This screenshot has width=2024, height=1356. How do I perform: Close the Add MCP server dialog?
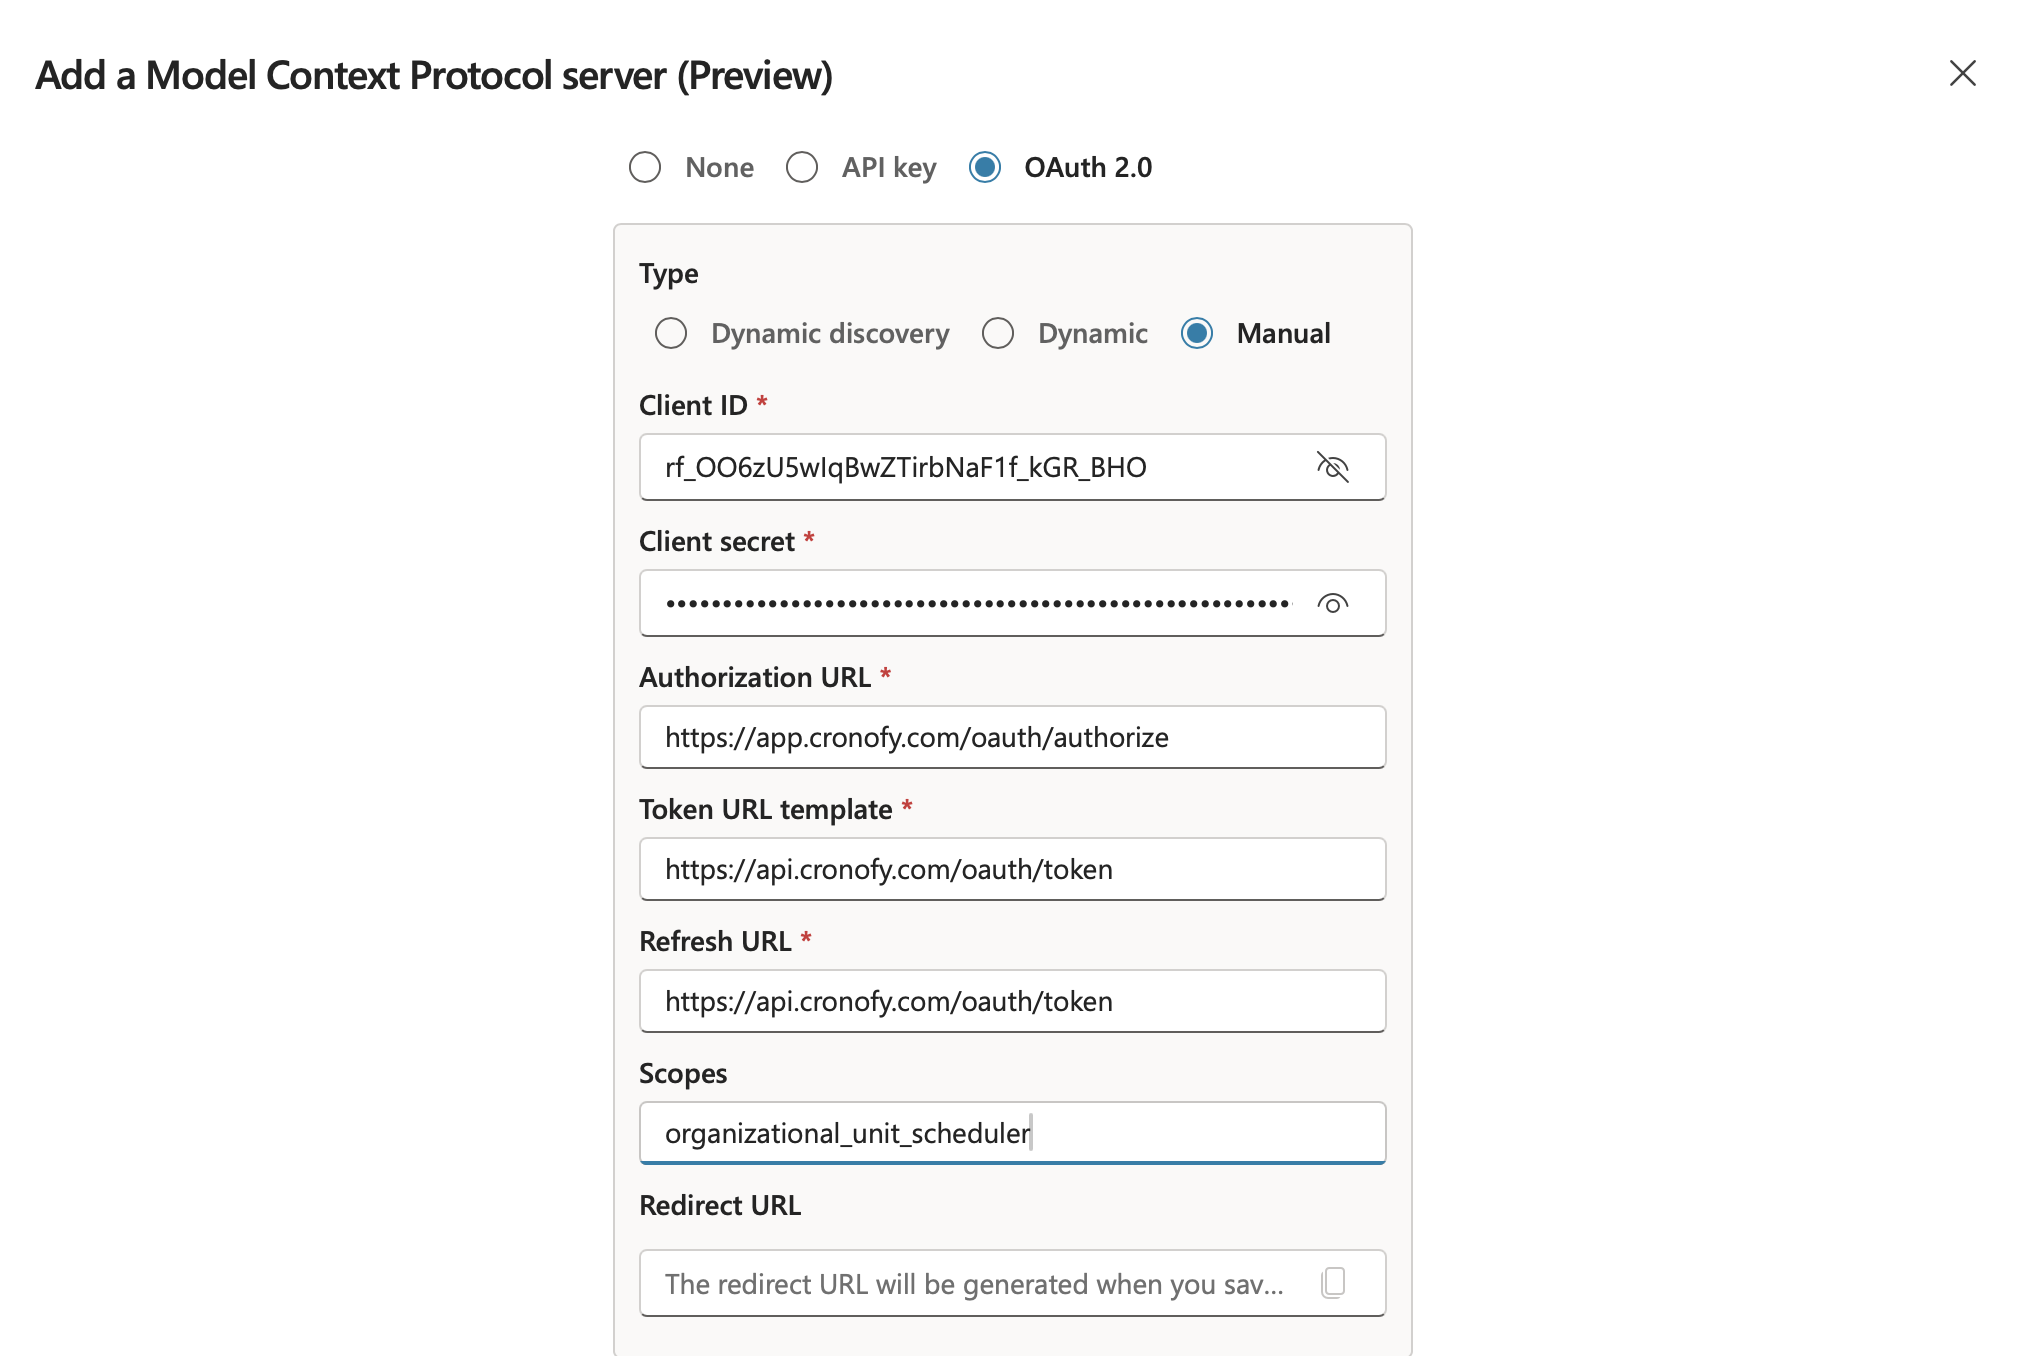(1962, 73)
